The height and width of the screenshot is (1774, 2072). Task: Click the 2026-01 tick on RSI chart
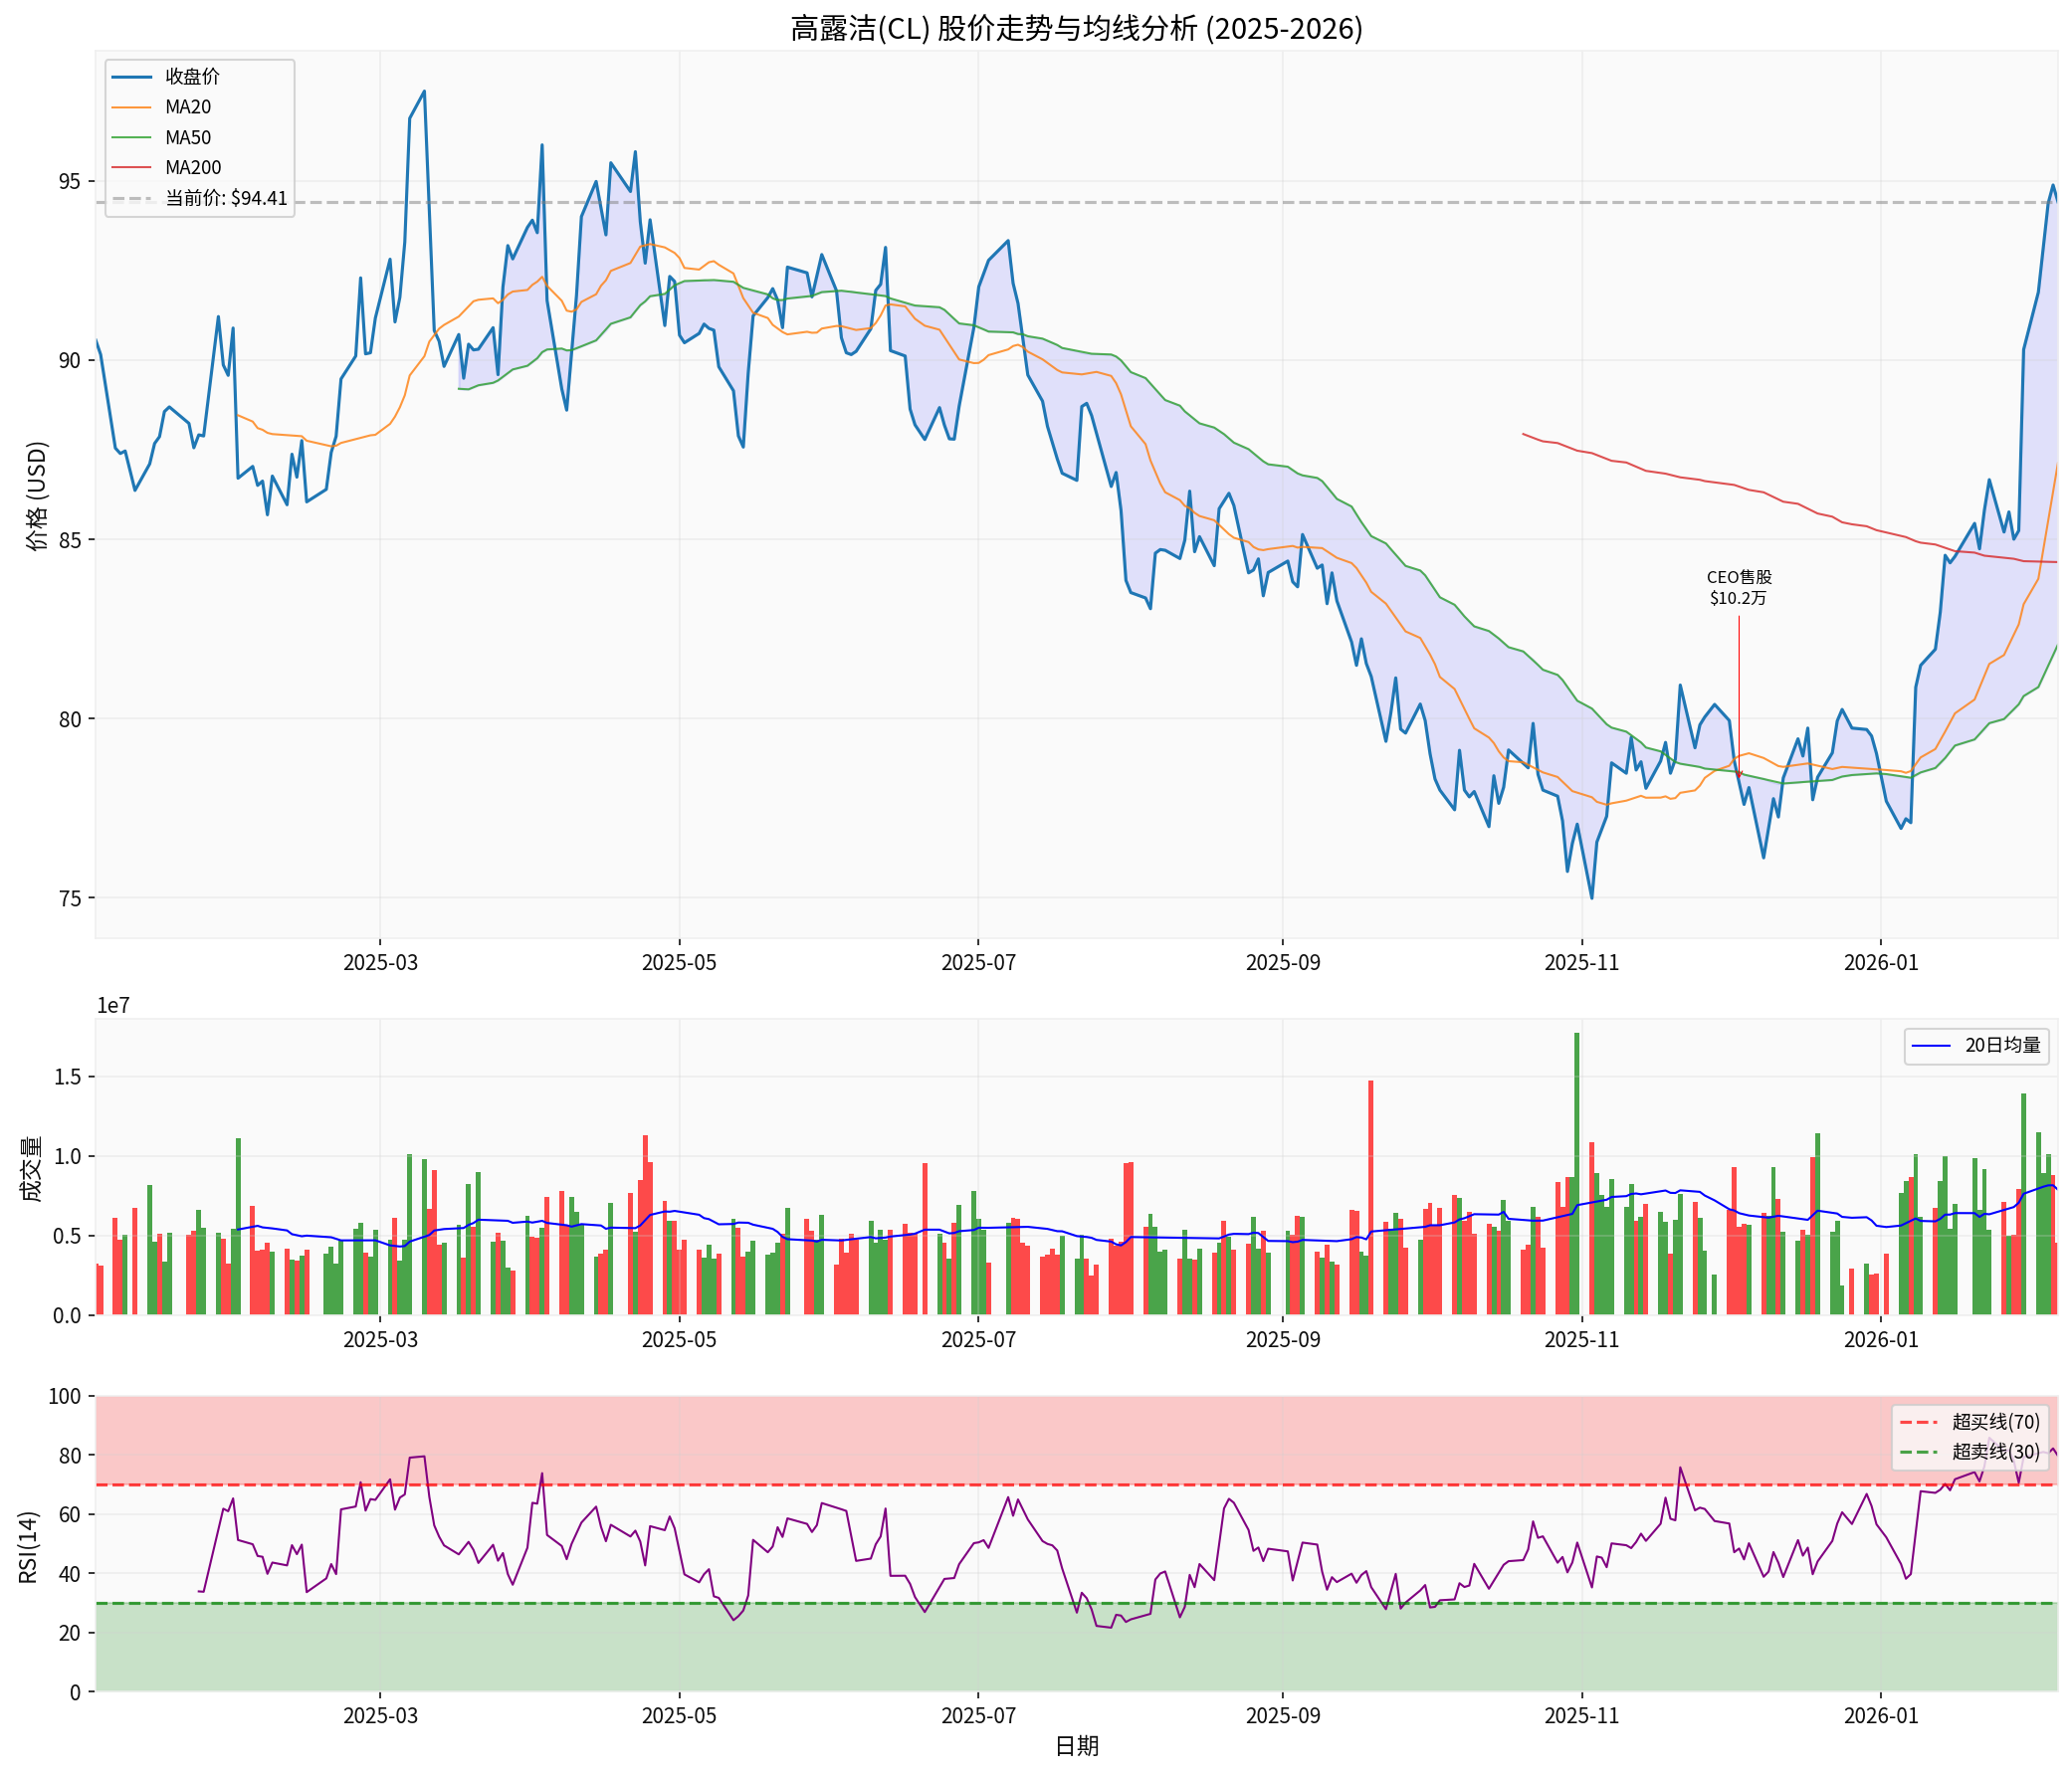pos(1881,1716)
